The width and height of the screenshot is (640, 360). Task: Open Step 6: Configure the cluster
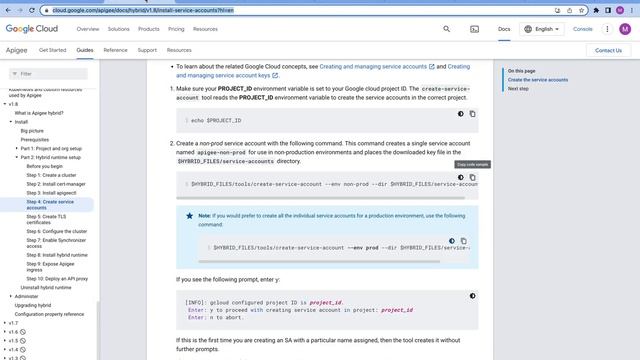pyautogui.click(x=57, y=231)
